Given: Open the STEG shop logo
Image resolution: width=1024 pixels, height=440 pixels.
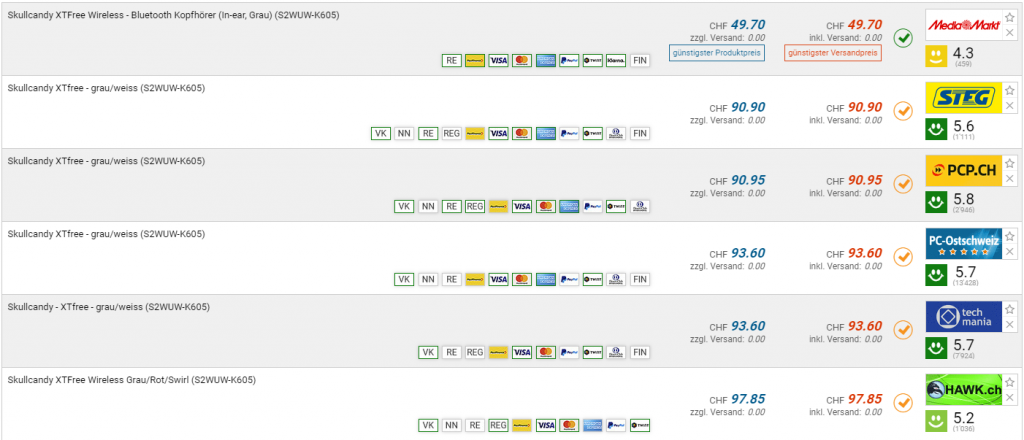Looking at the screenshot, I should click(x=962, y=98).
